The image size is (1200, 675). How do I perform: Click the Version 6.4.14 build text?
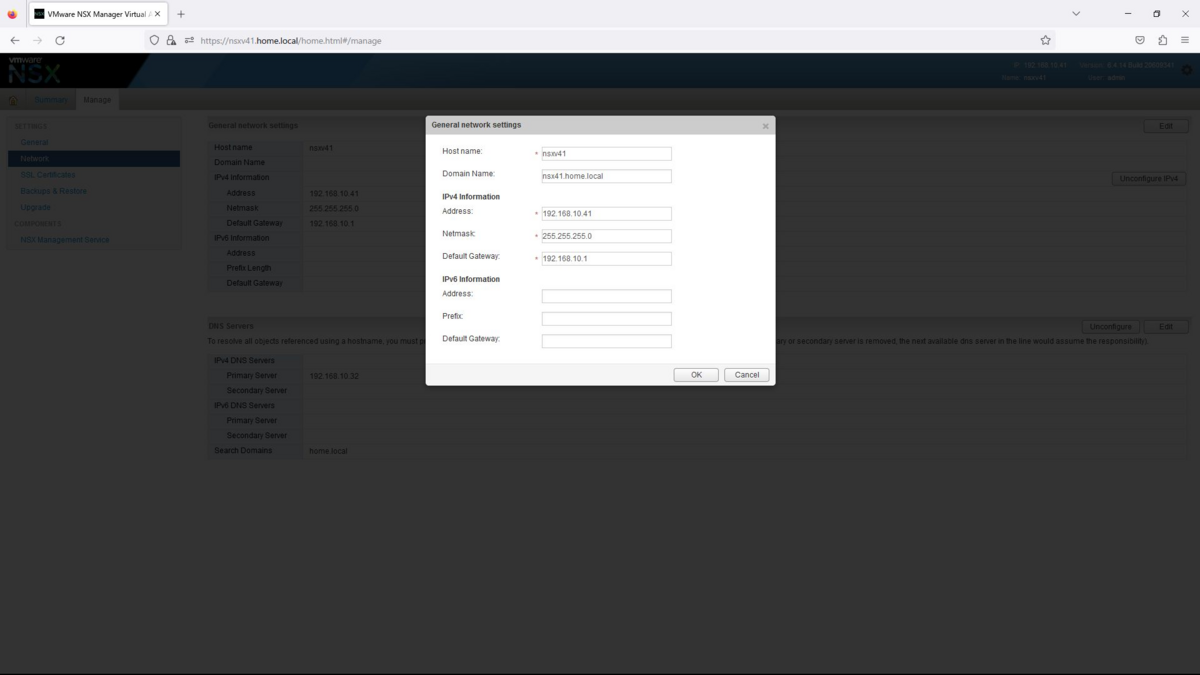[x=1127, y=65]
